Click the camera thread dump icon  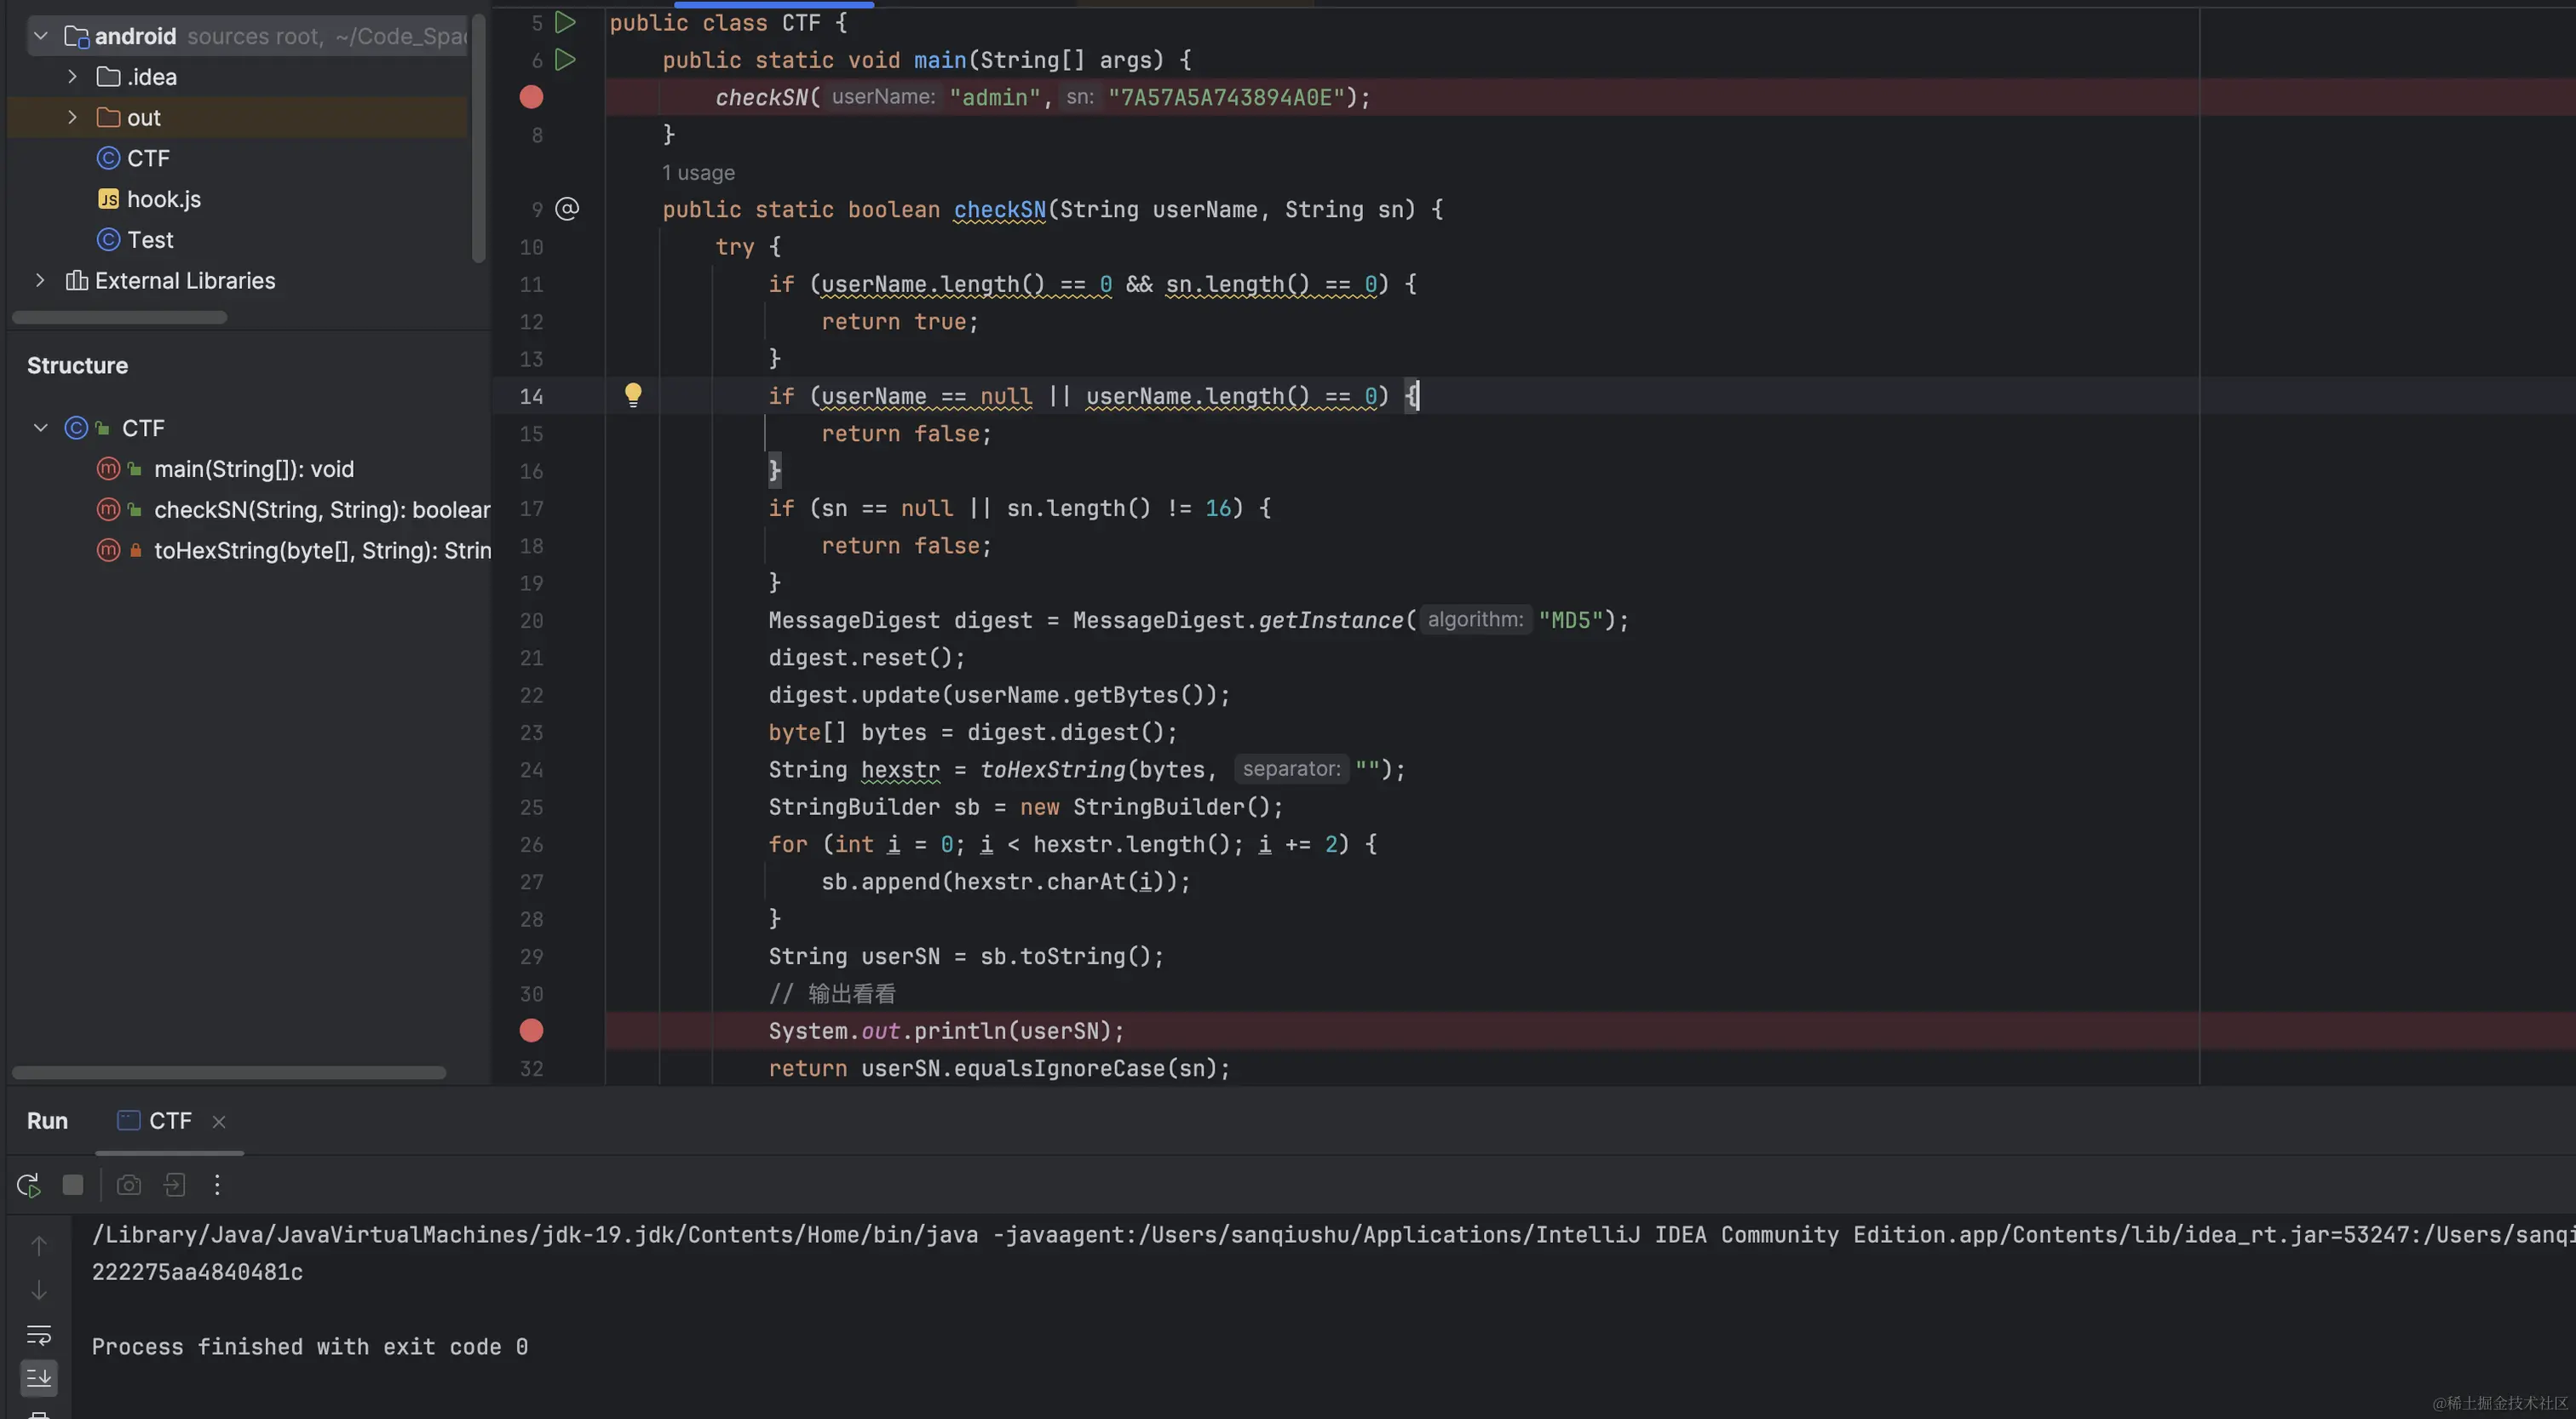point(129,1185)
